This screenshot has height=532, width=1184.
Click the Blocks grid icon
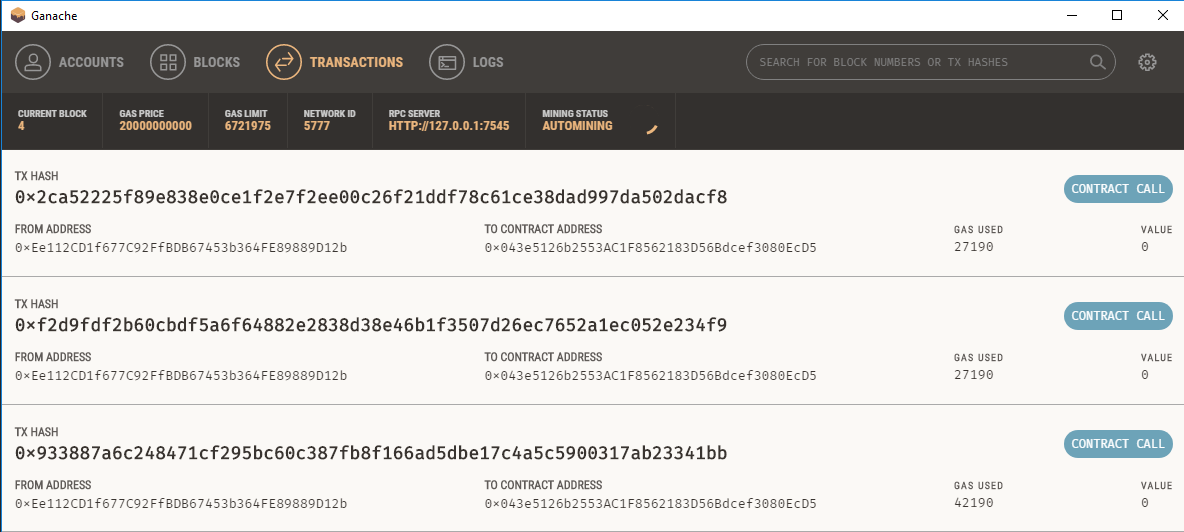[168, 63]
